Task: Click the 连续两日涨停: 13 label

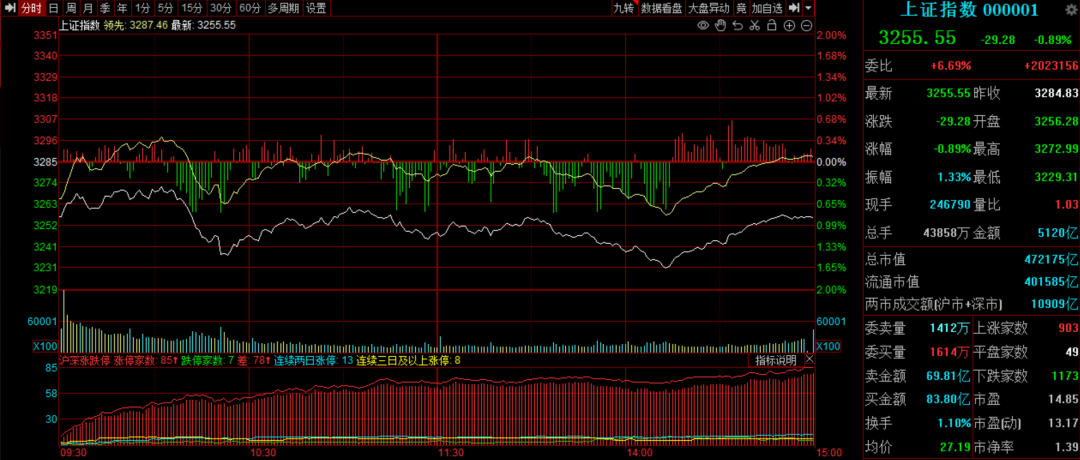Action: (x=313, y=360)
